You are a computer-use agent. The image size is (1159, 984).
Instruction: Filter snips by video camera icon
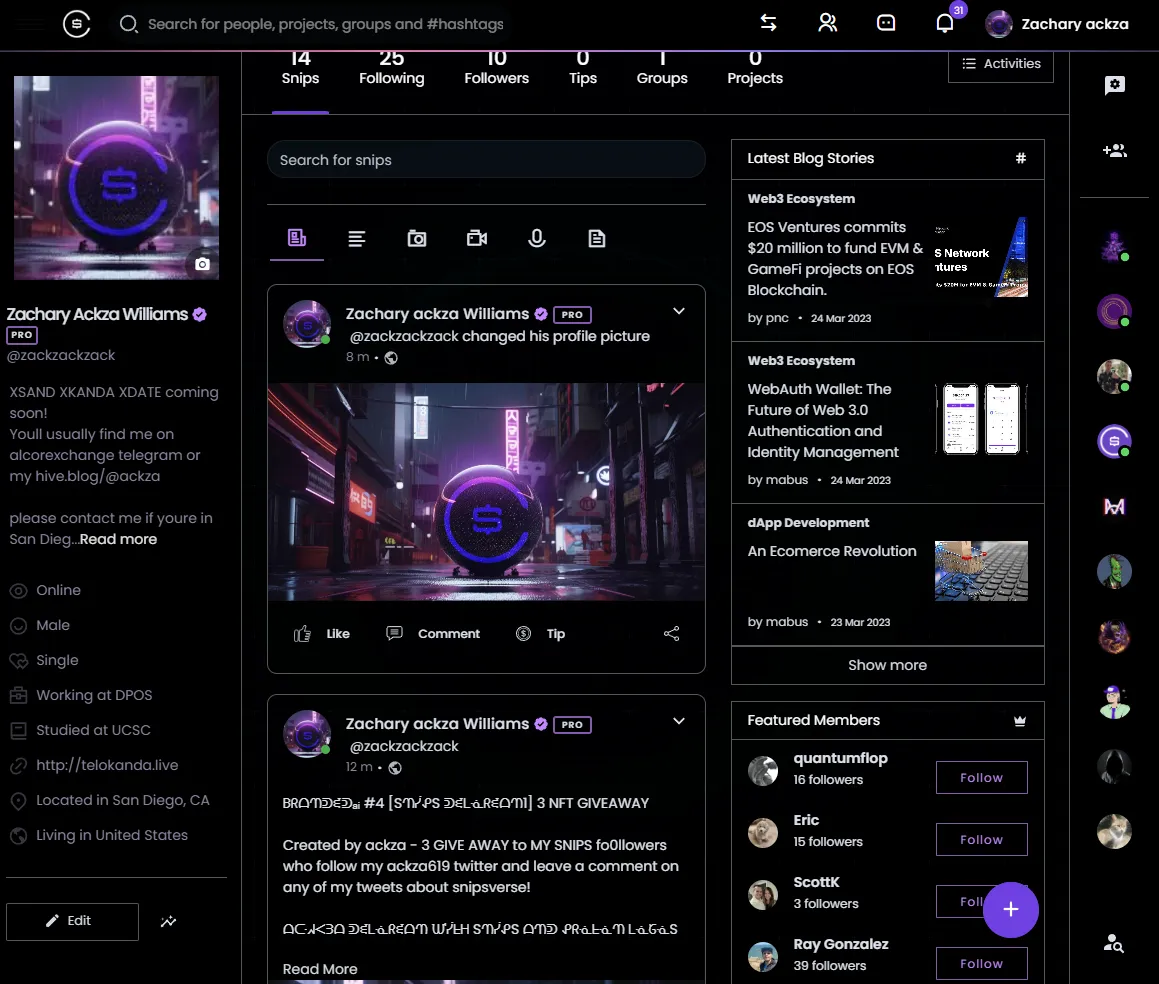point(477,238)
